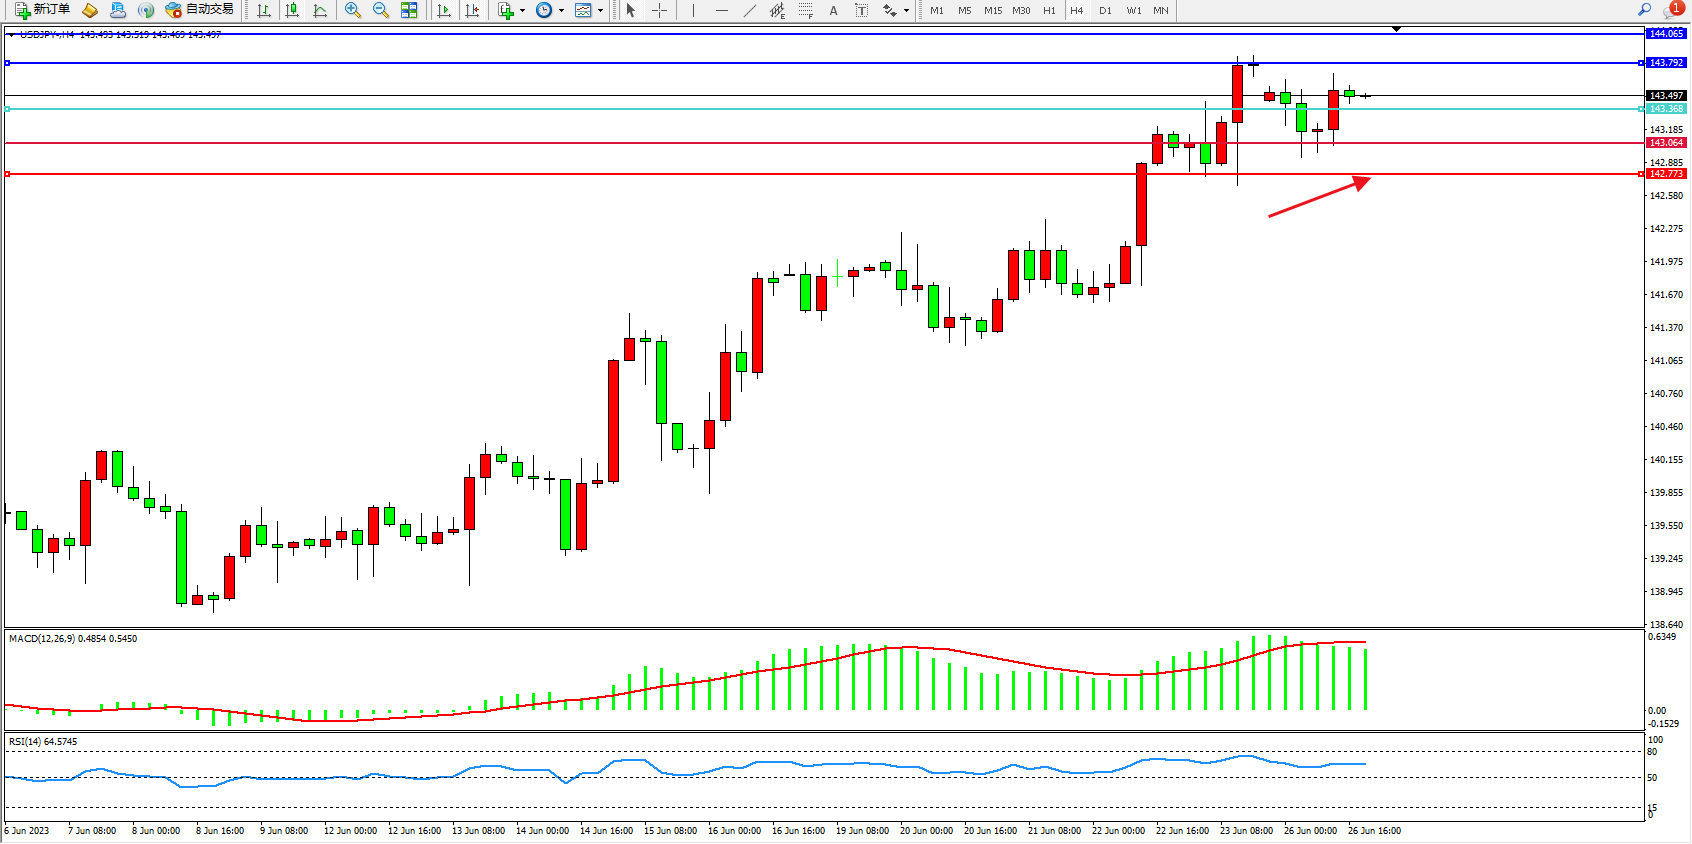Click the New Order (新订单) button

(42, 10)
